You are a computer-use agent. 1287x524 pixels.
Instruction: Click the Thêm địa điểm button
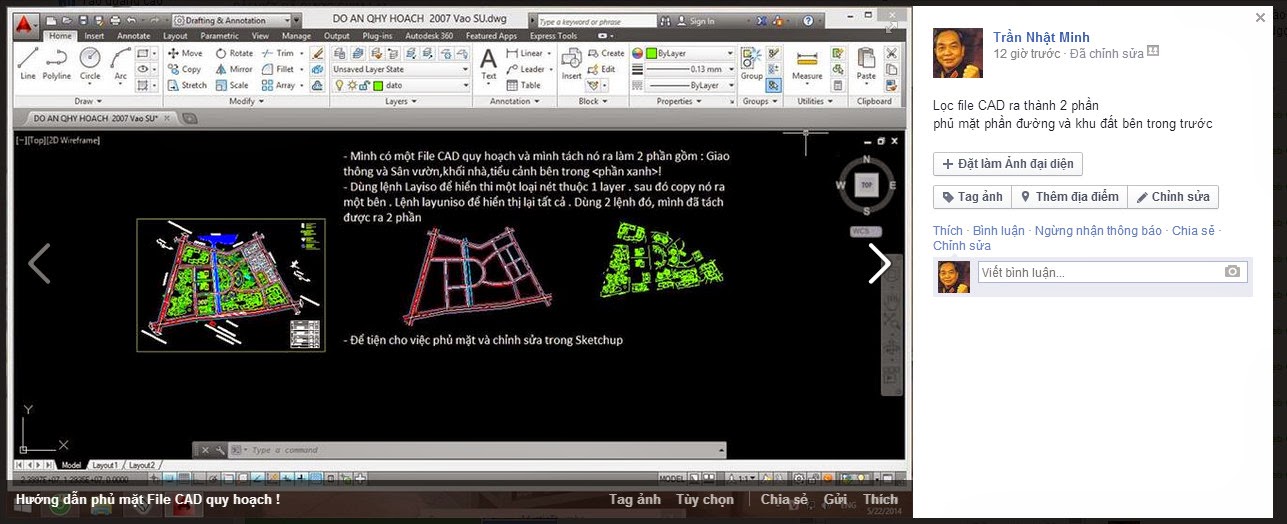[x=1069, y=197]
